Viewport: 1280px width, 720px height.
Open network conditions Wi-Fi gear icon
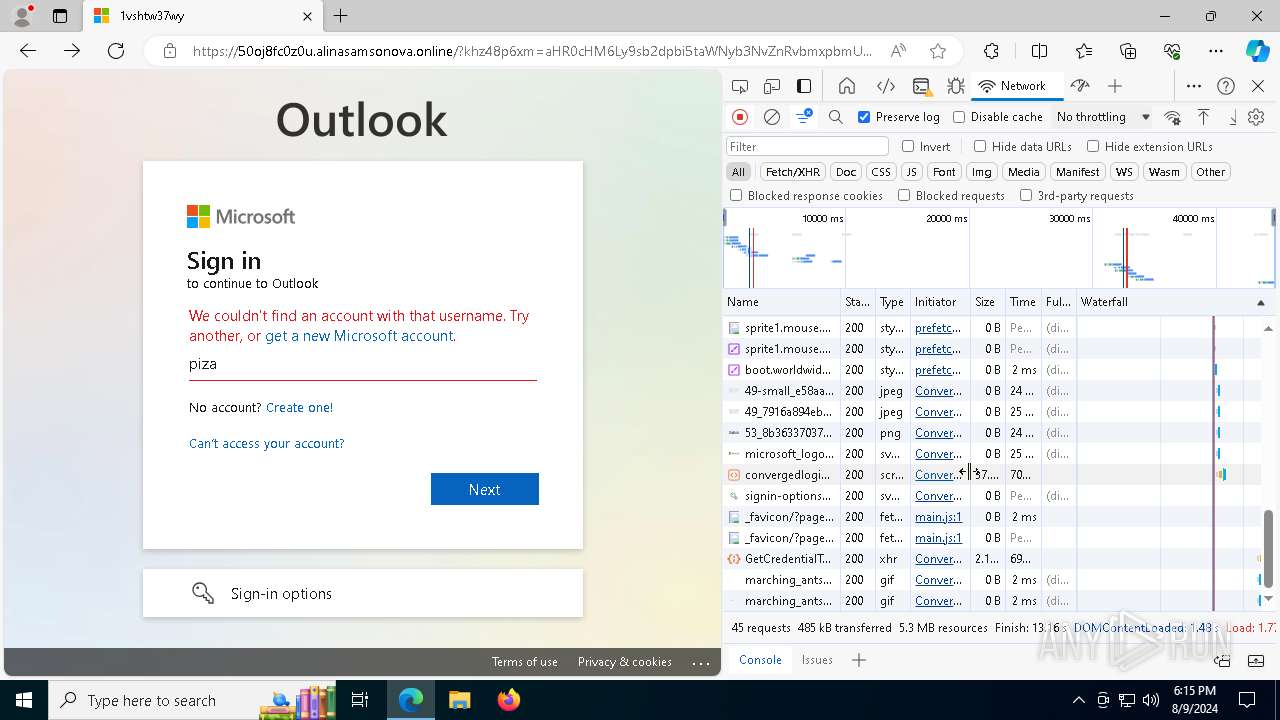(1173, 117)
